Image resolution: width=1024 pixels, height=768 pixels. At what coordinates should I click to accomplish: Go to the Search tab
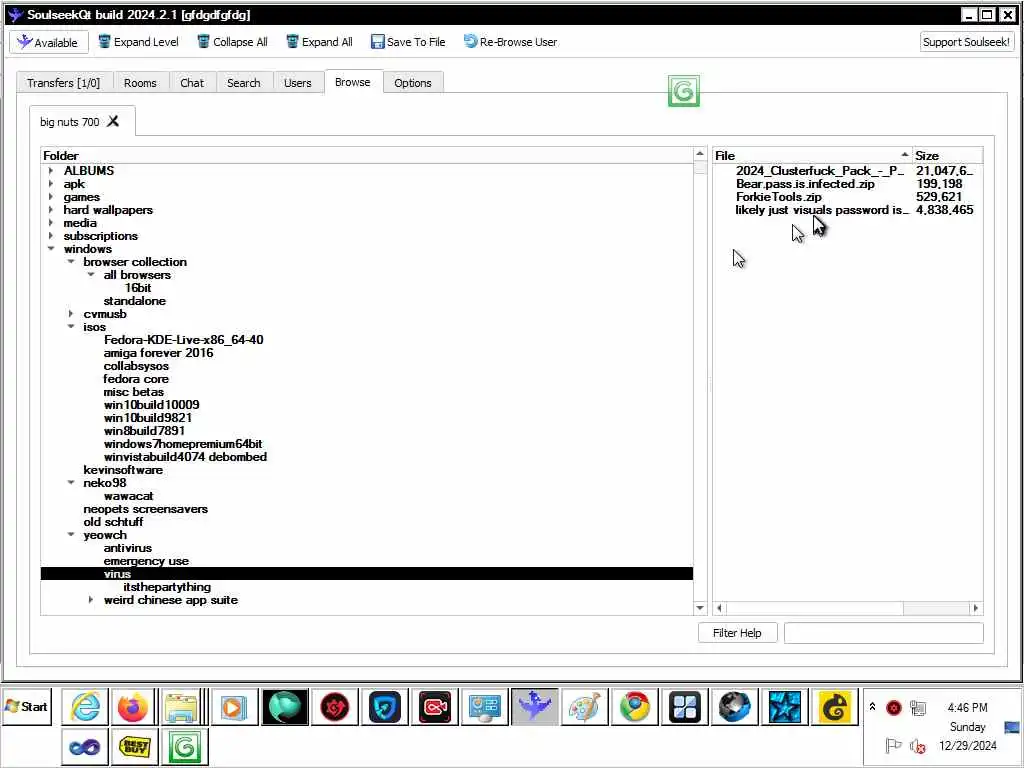(x=244, y=83)
